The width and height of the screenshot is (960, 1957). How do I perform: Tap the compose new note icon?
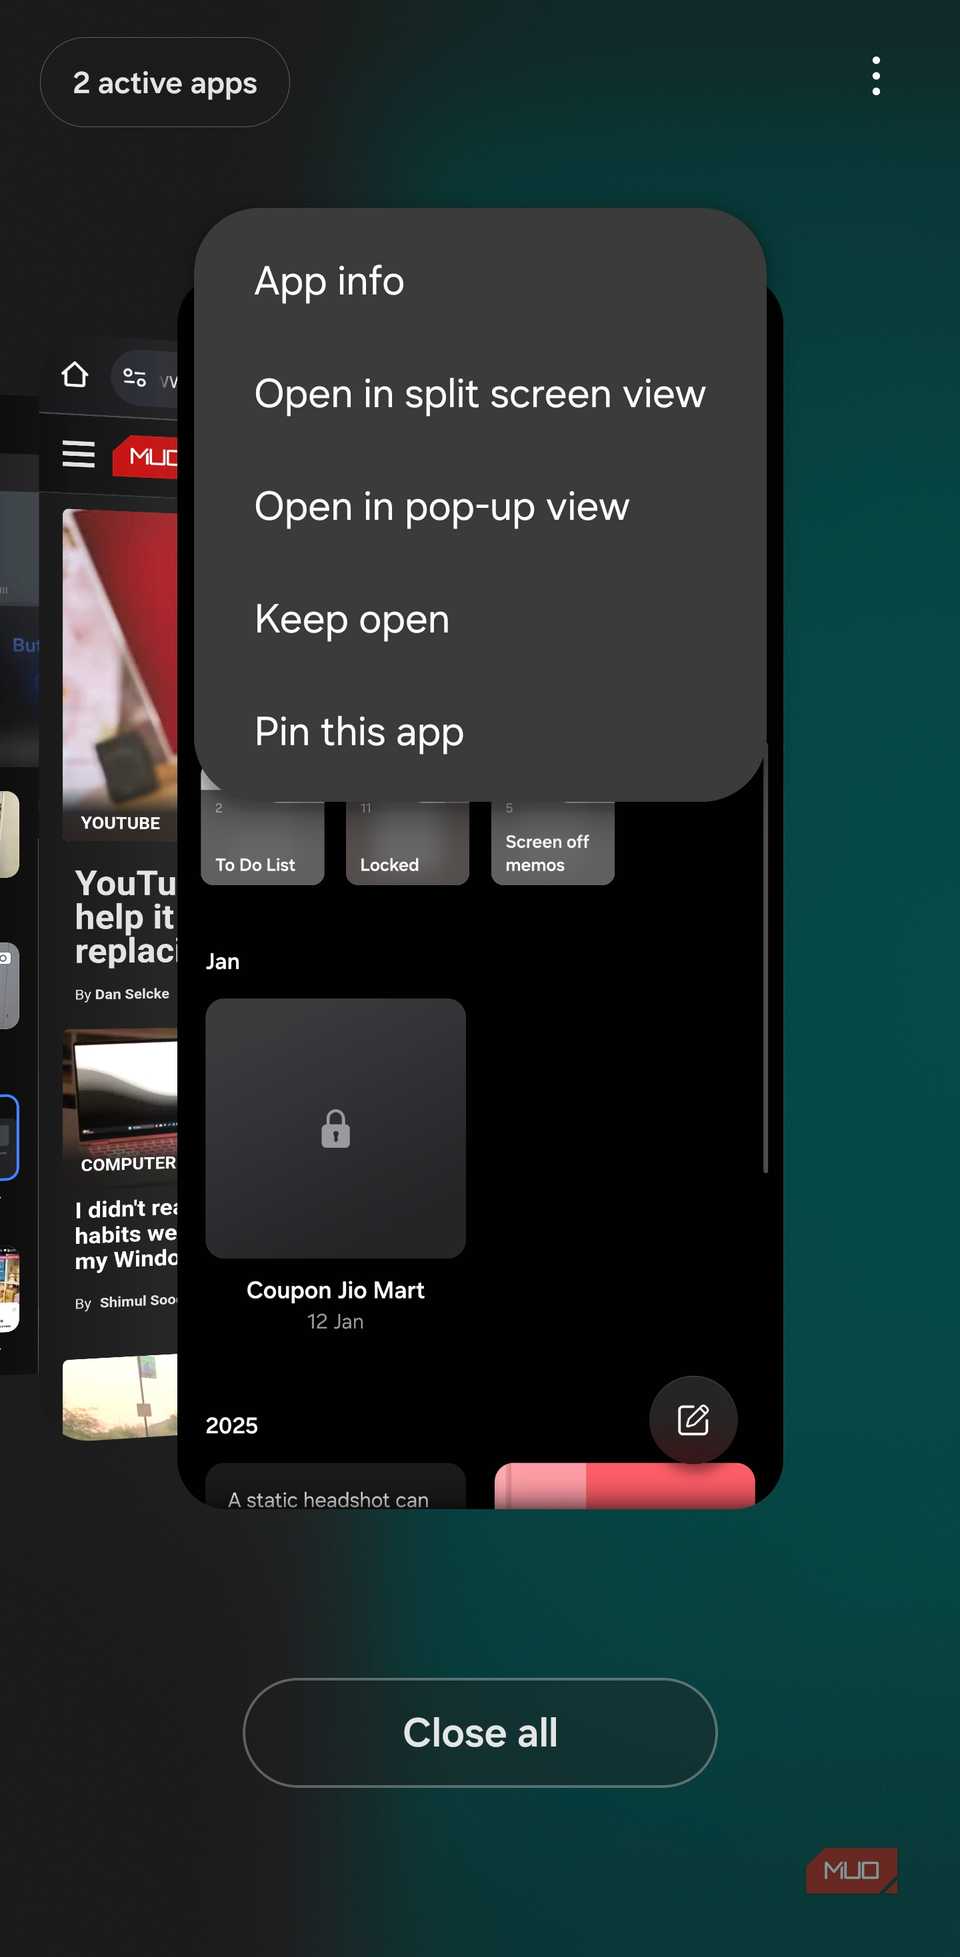point(693,1419)
